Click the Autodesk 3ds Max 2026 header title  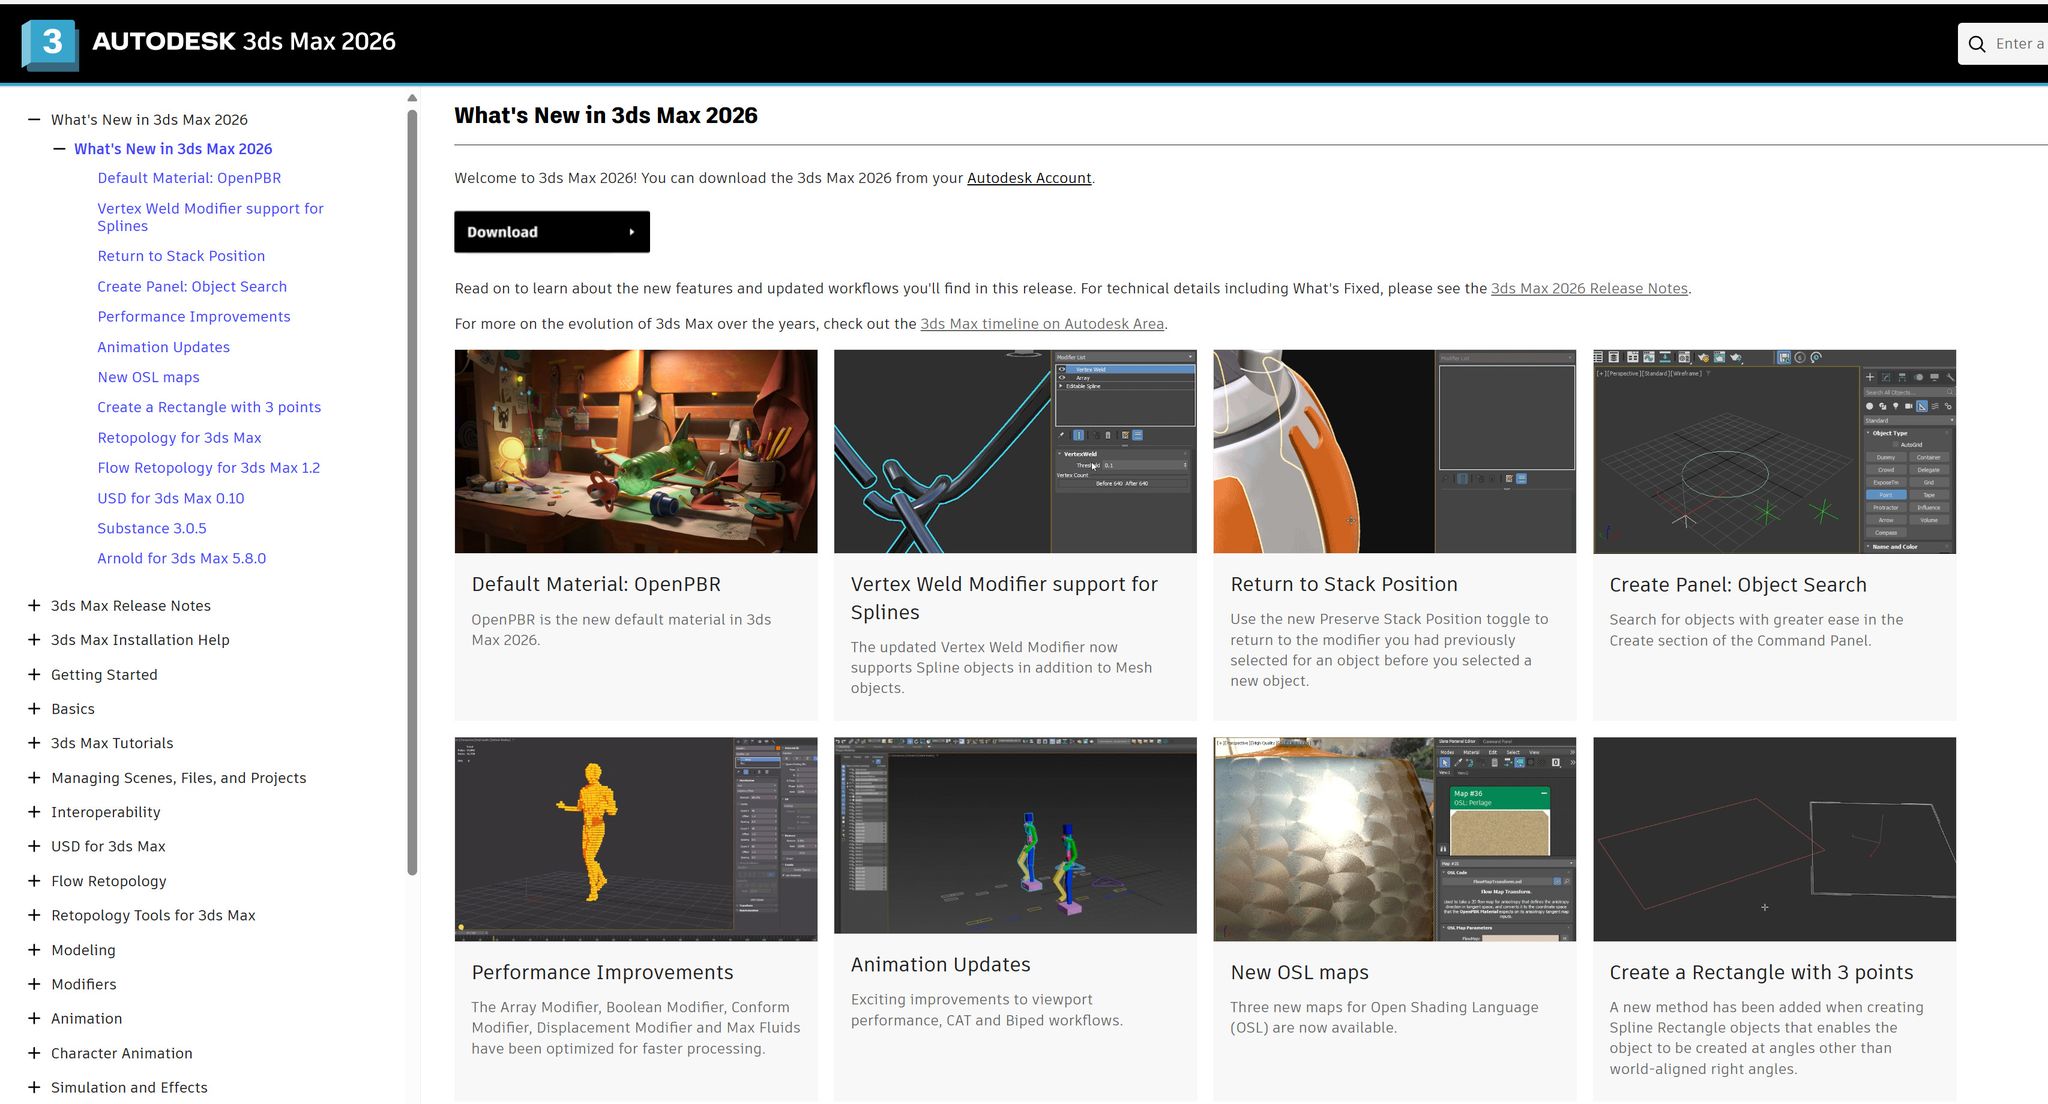click(x=244, y=41)
